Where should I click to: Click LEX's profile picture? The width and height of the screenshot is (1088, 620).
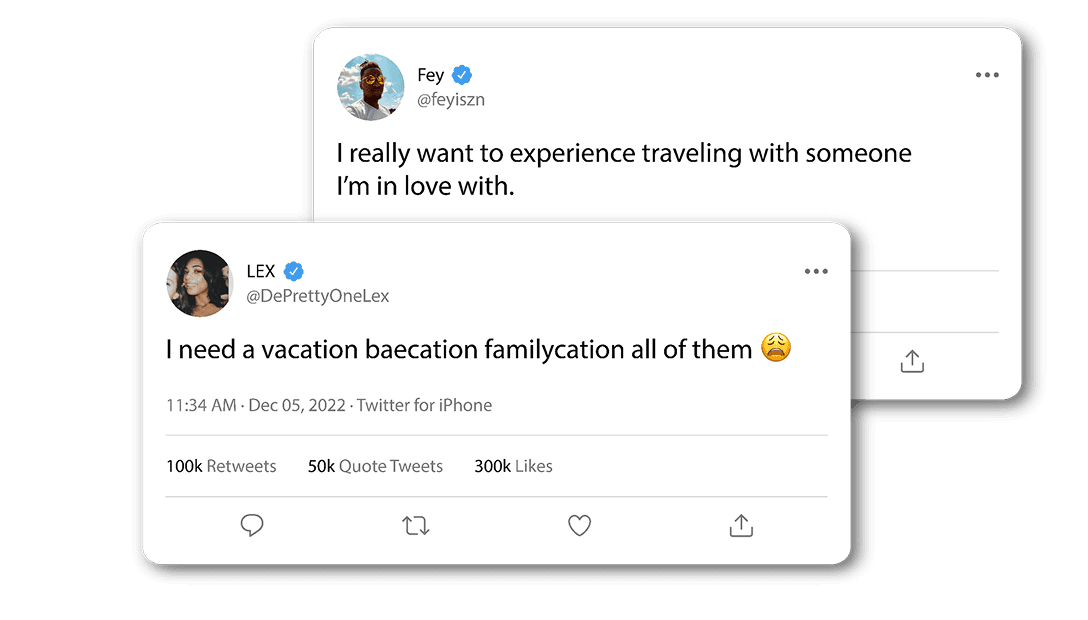pyautogui.click(x=199, y=283)
